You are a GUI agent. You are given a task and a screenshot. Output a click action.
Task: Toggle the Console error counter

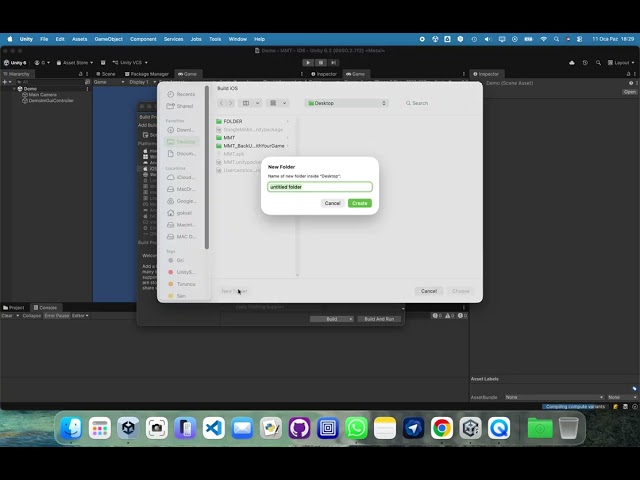click(x=462, y=316)
